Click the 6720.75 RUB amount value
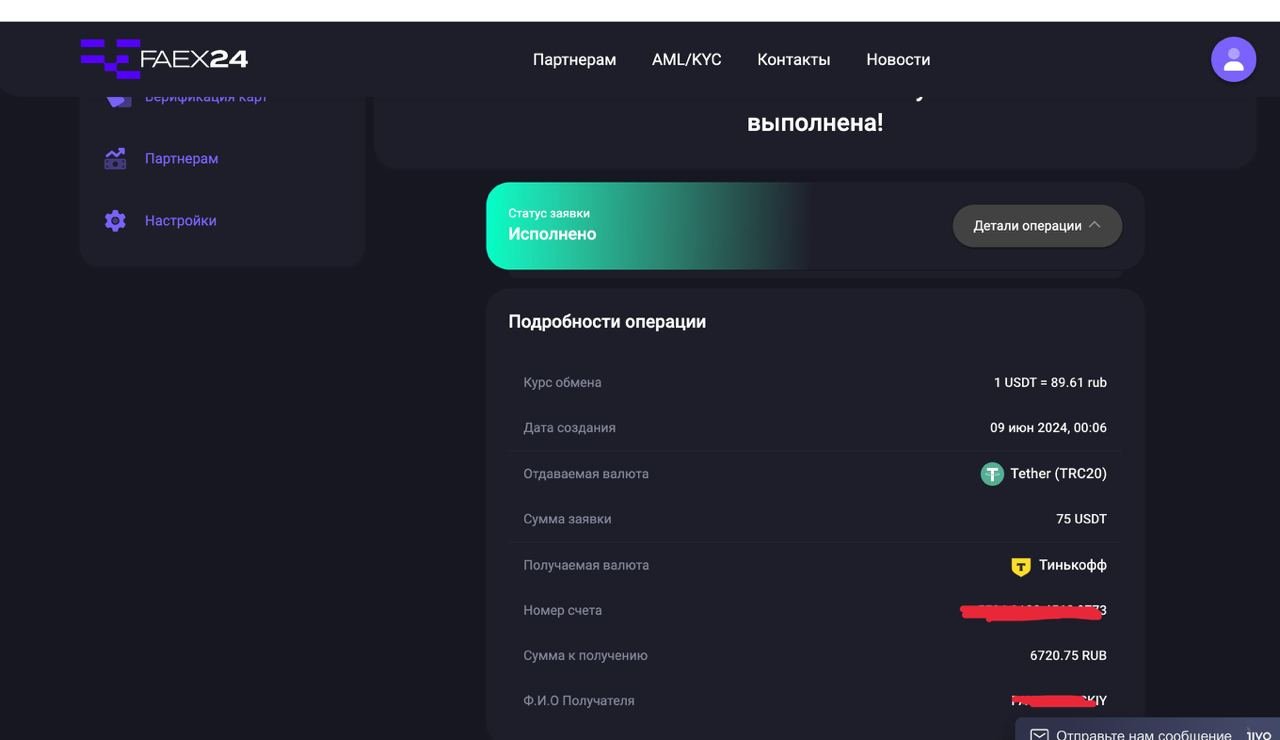The height and width of the screenshot is (740, 1280). tap(1067, 656)
